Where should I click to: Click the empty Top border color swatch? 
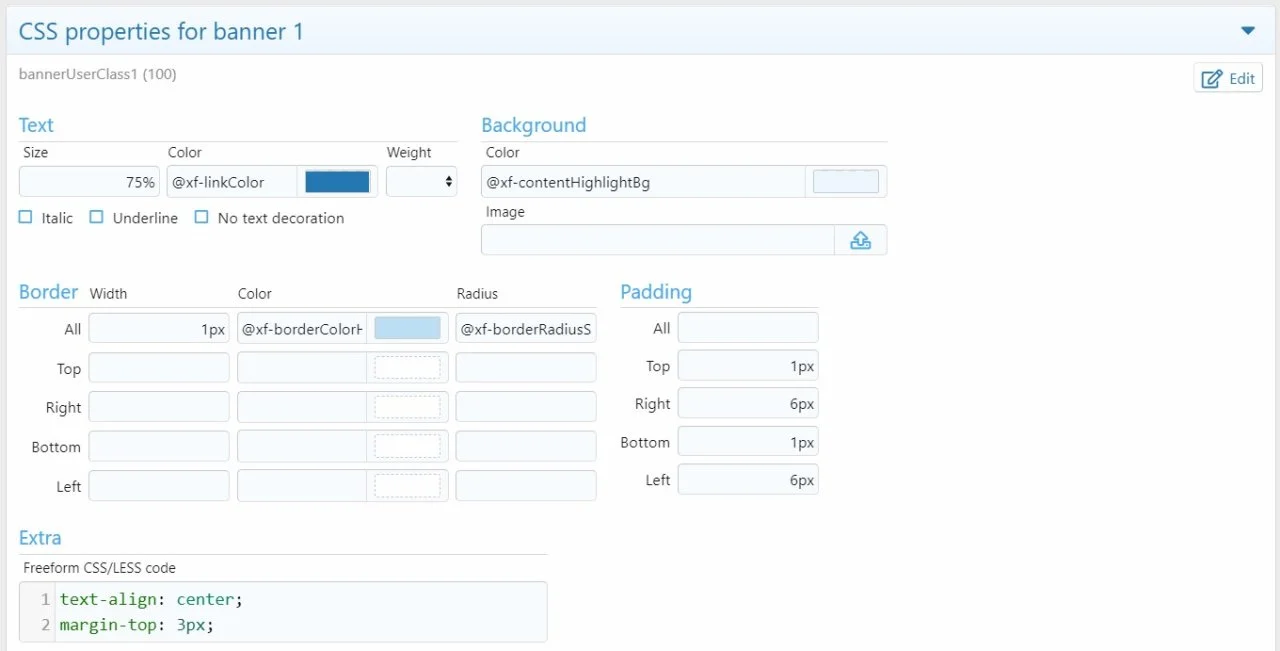coord(407,368)
